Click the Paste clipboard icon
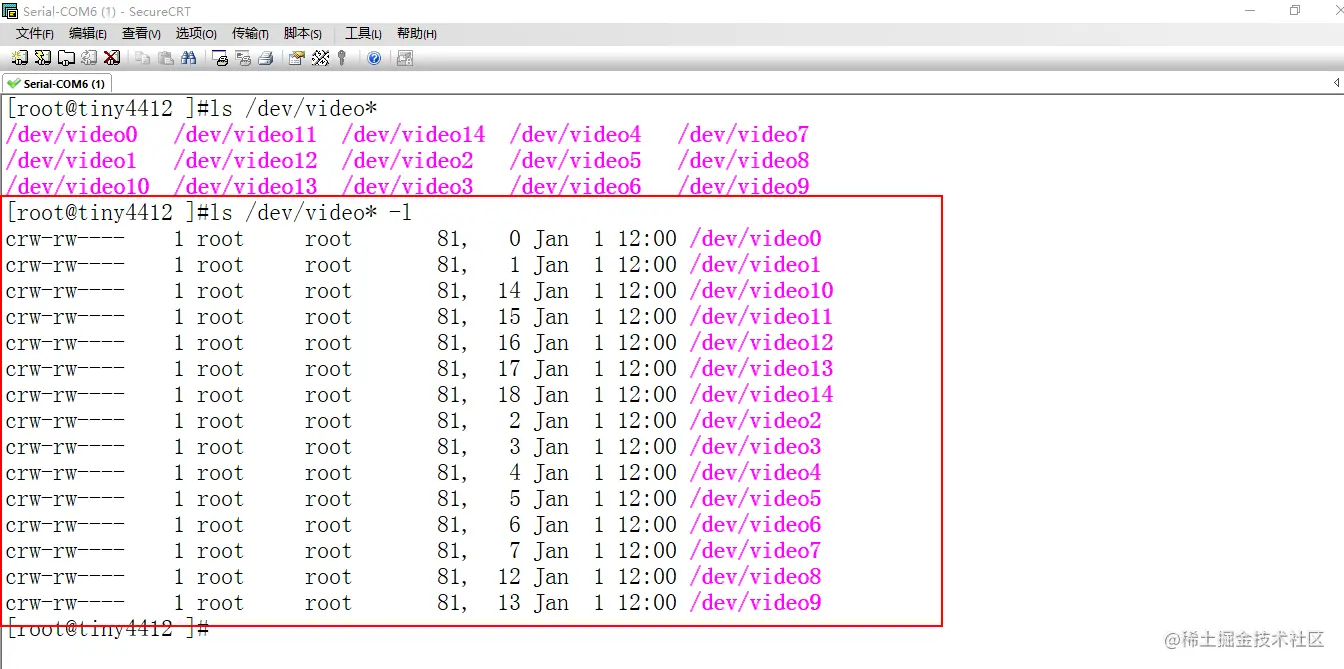The width and height of the screenshot is (1344, 669). pos(166,58)
